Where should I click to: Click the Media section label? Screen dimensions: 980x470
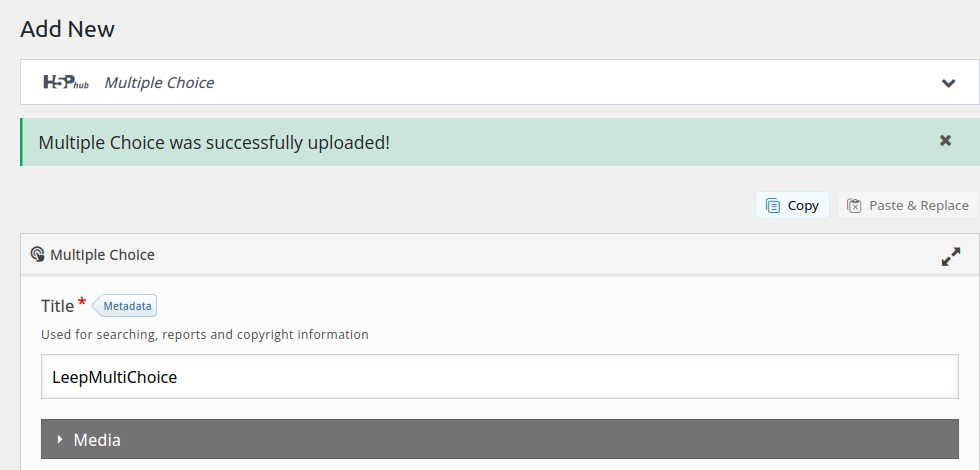coord(97,440)
